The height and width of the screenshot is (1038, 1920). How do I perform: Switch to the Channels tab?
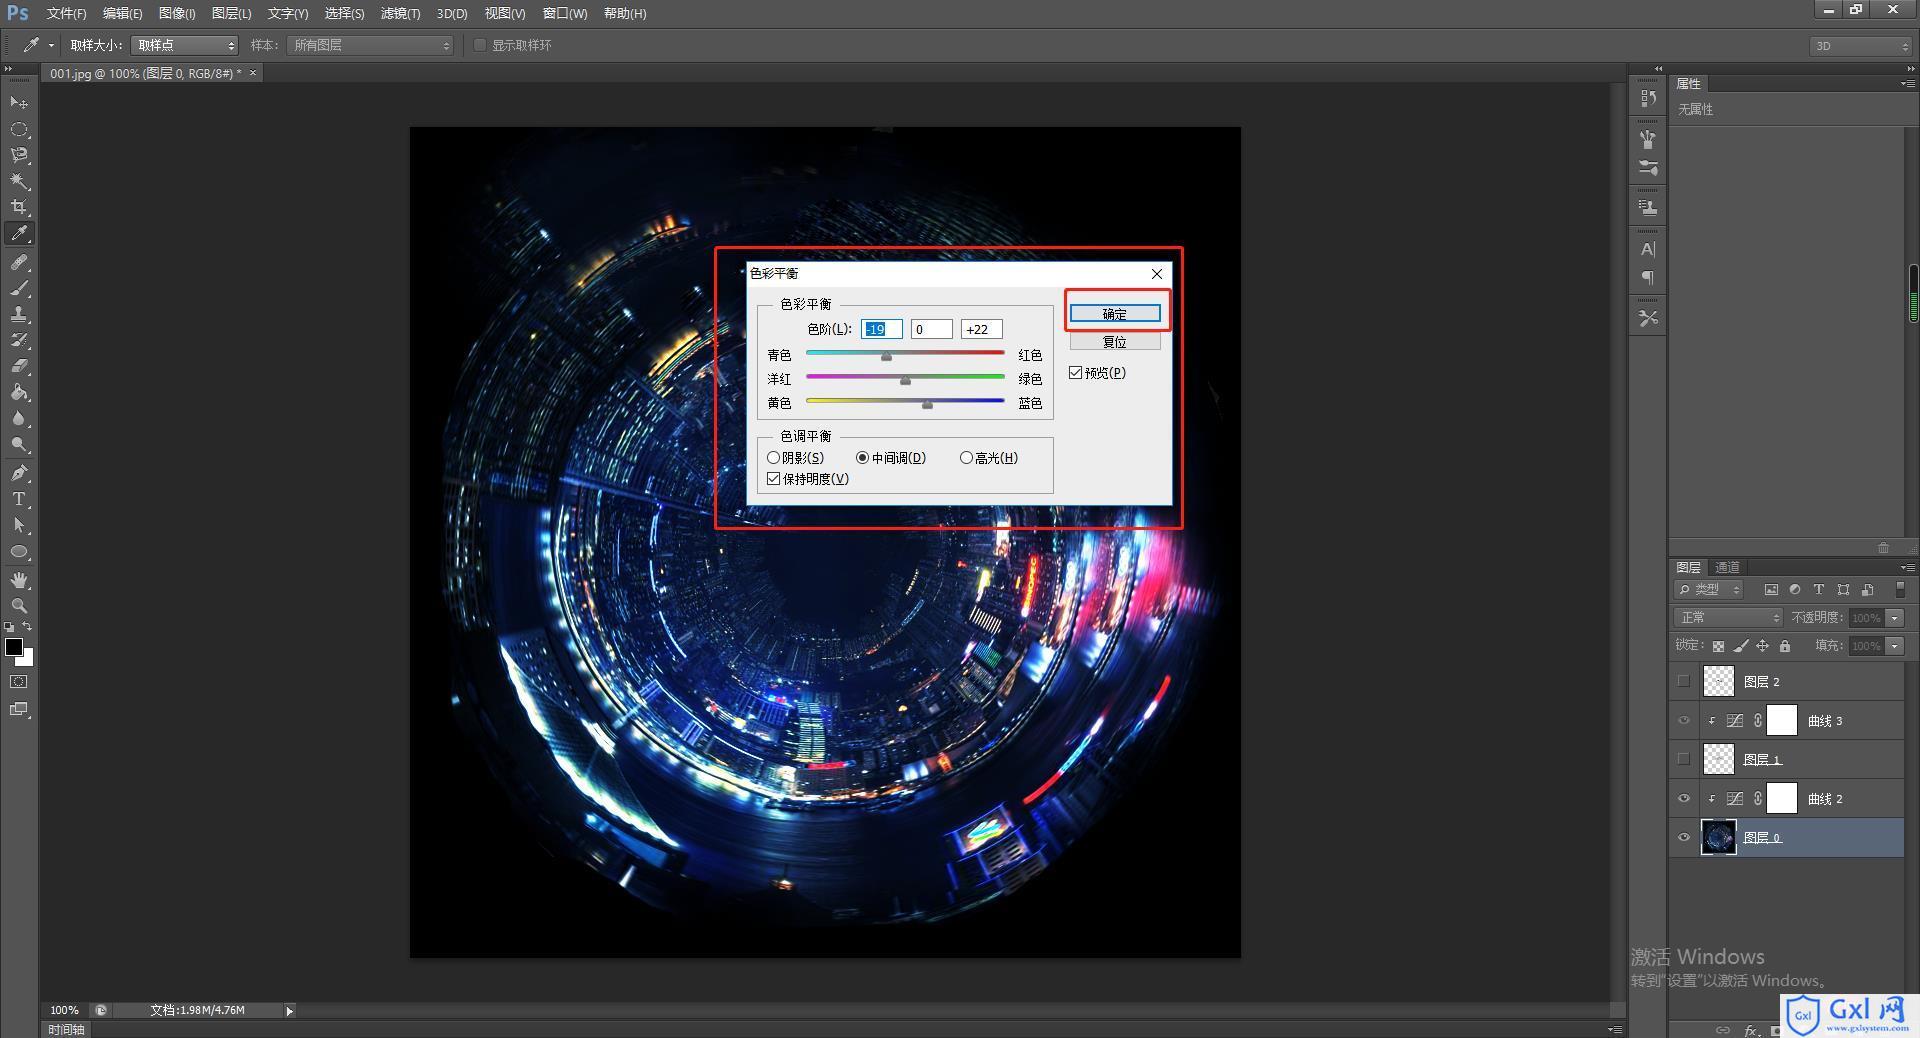(1727, 567)
